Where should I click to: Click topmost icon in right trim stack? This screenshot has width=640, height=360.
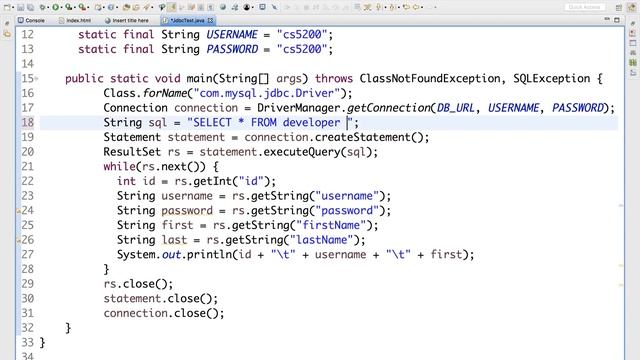(x=633, y=23)
